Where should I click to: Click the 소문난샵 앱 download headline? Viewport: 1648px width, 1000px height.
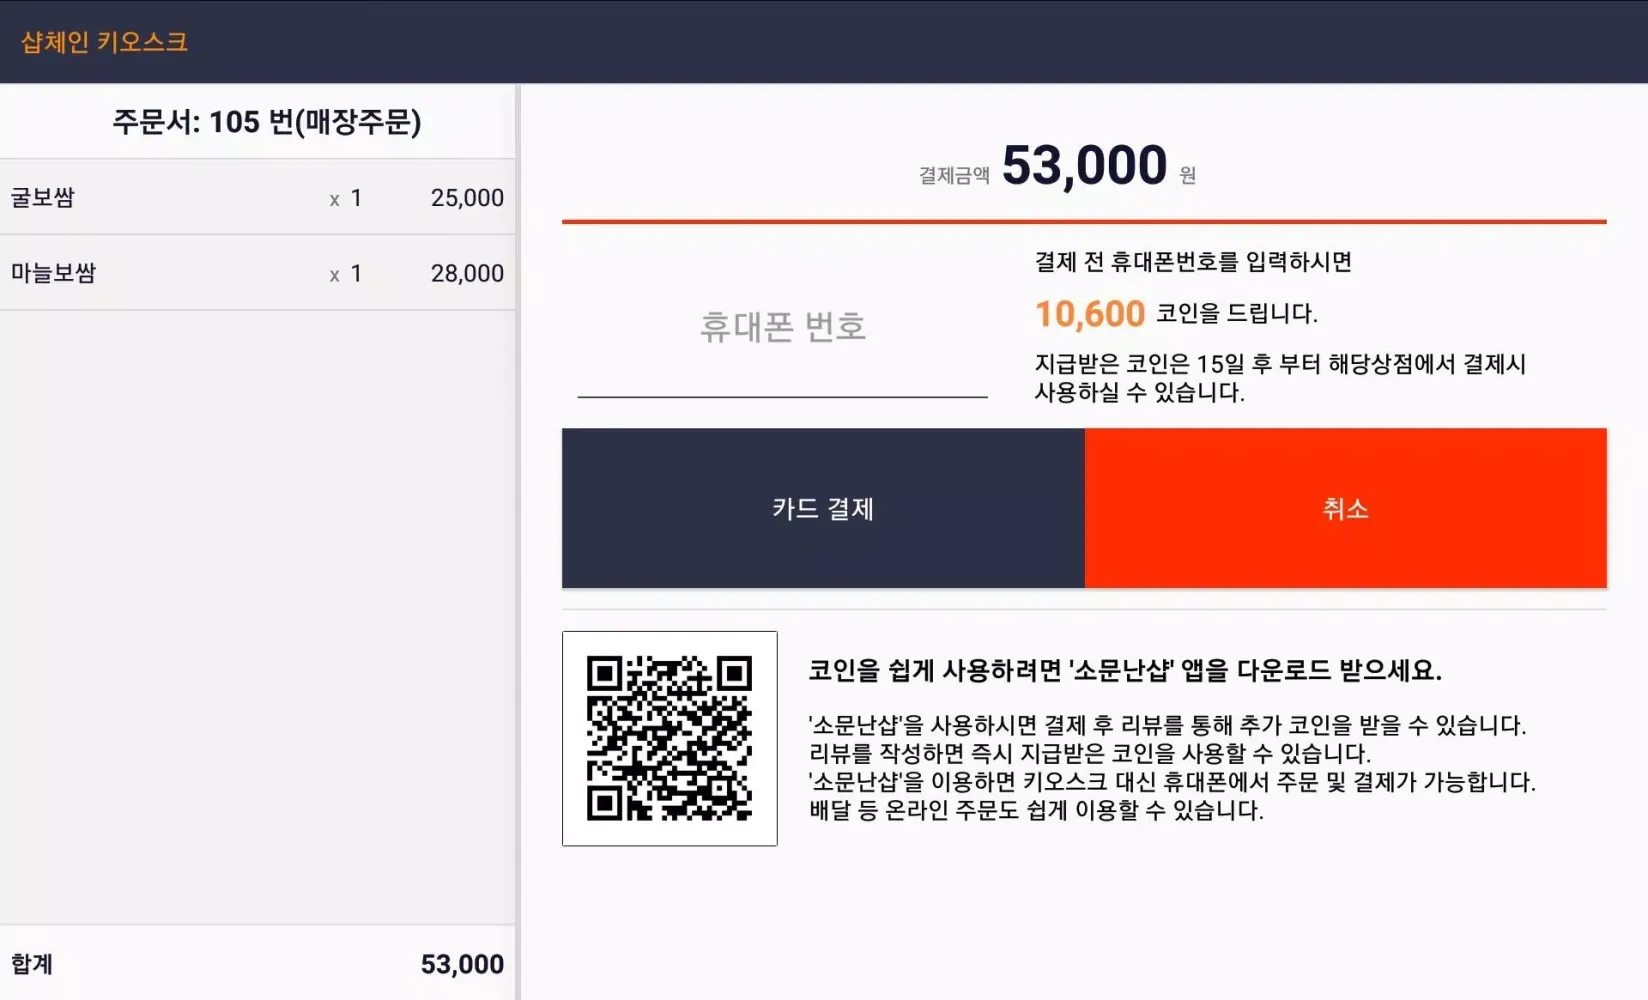pyautogui.click(x=1125, y=670)
